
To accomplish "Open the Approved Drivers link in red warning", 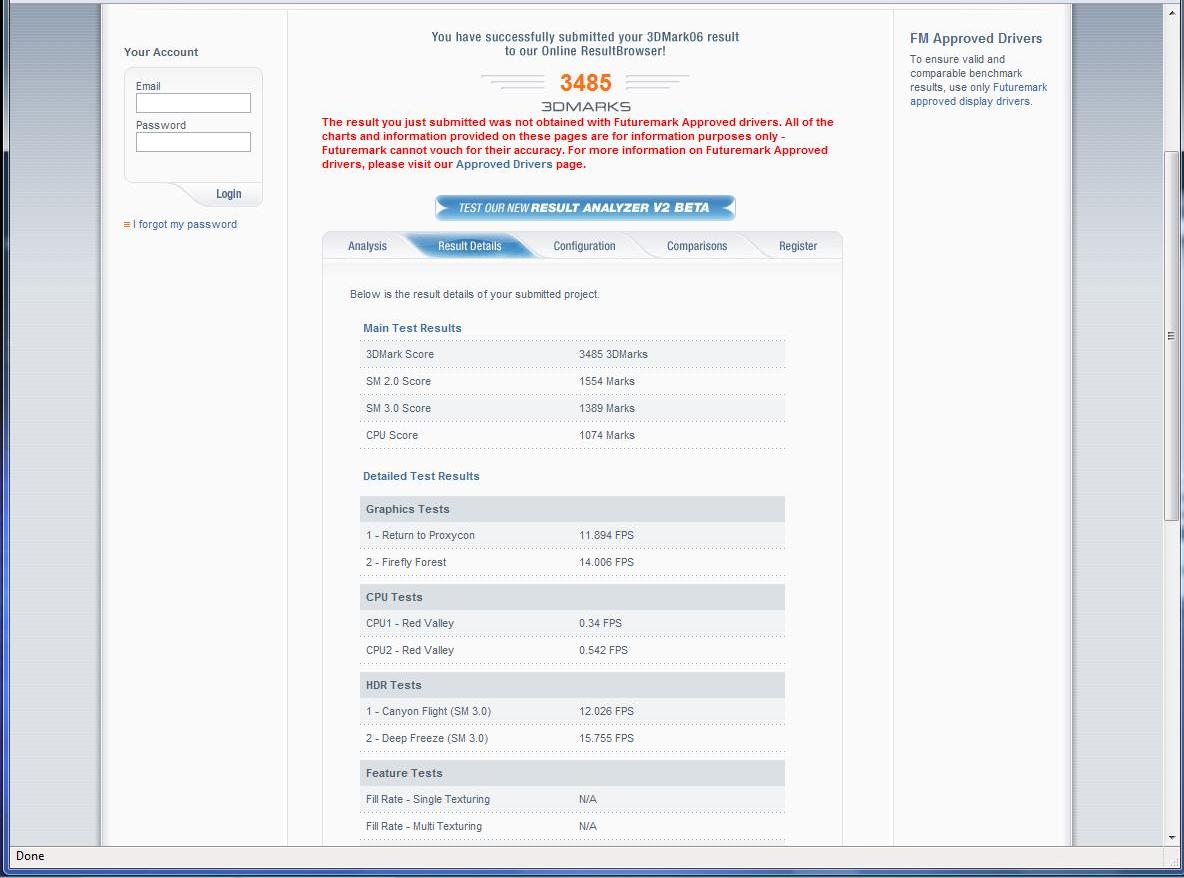I will coord(504,165).
